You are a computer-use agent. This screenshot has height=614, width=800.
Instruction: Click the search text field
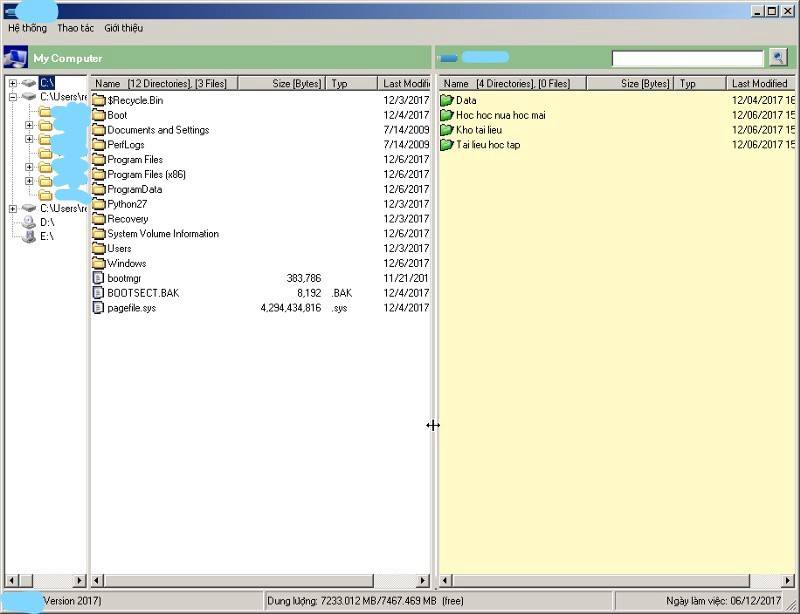pos(687,59)
